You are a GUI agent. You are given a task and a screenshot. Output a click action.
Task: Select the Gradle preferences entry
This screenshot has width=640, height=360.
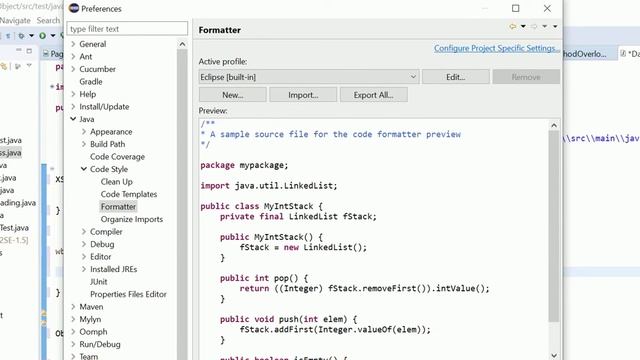point(91,82)
